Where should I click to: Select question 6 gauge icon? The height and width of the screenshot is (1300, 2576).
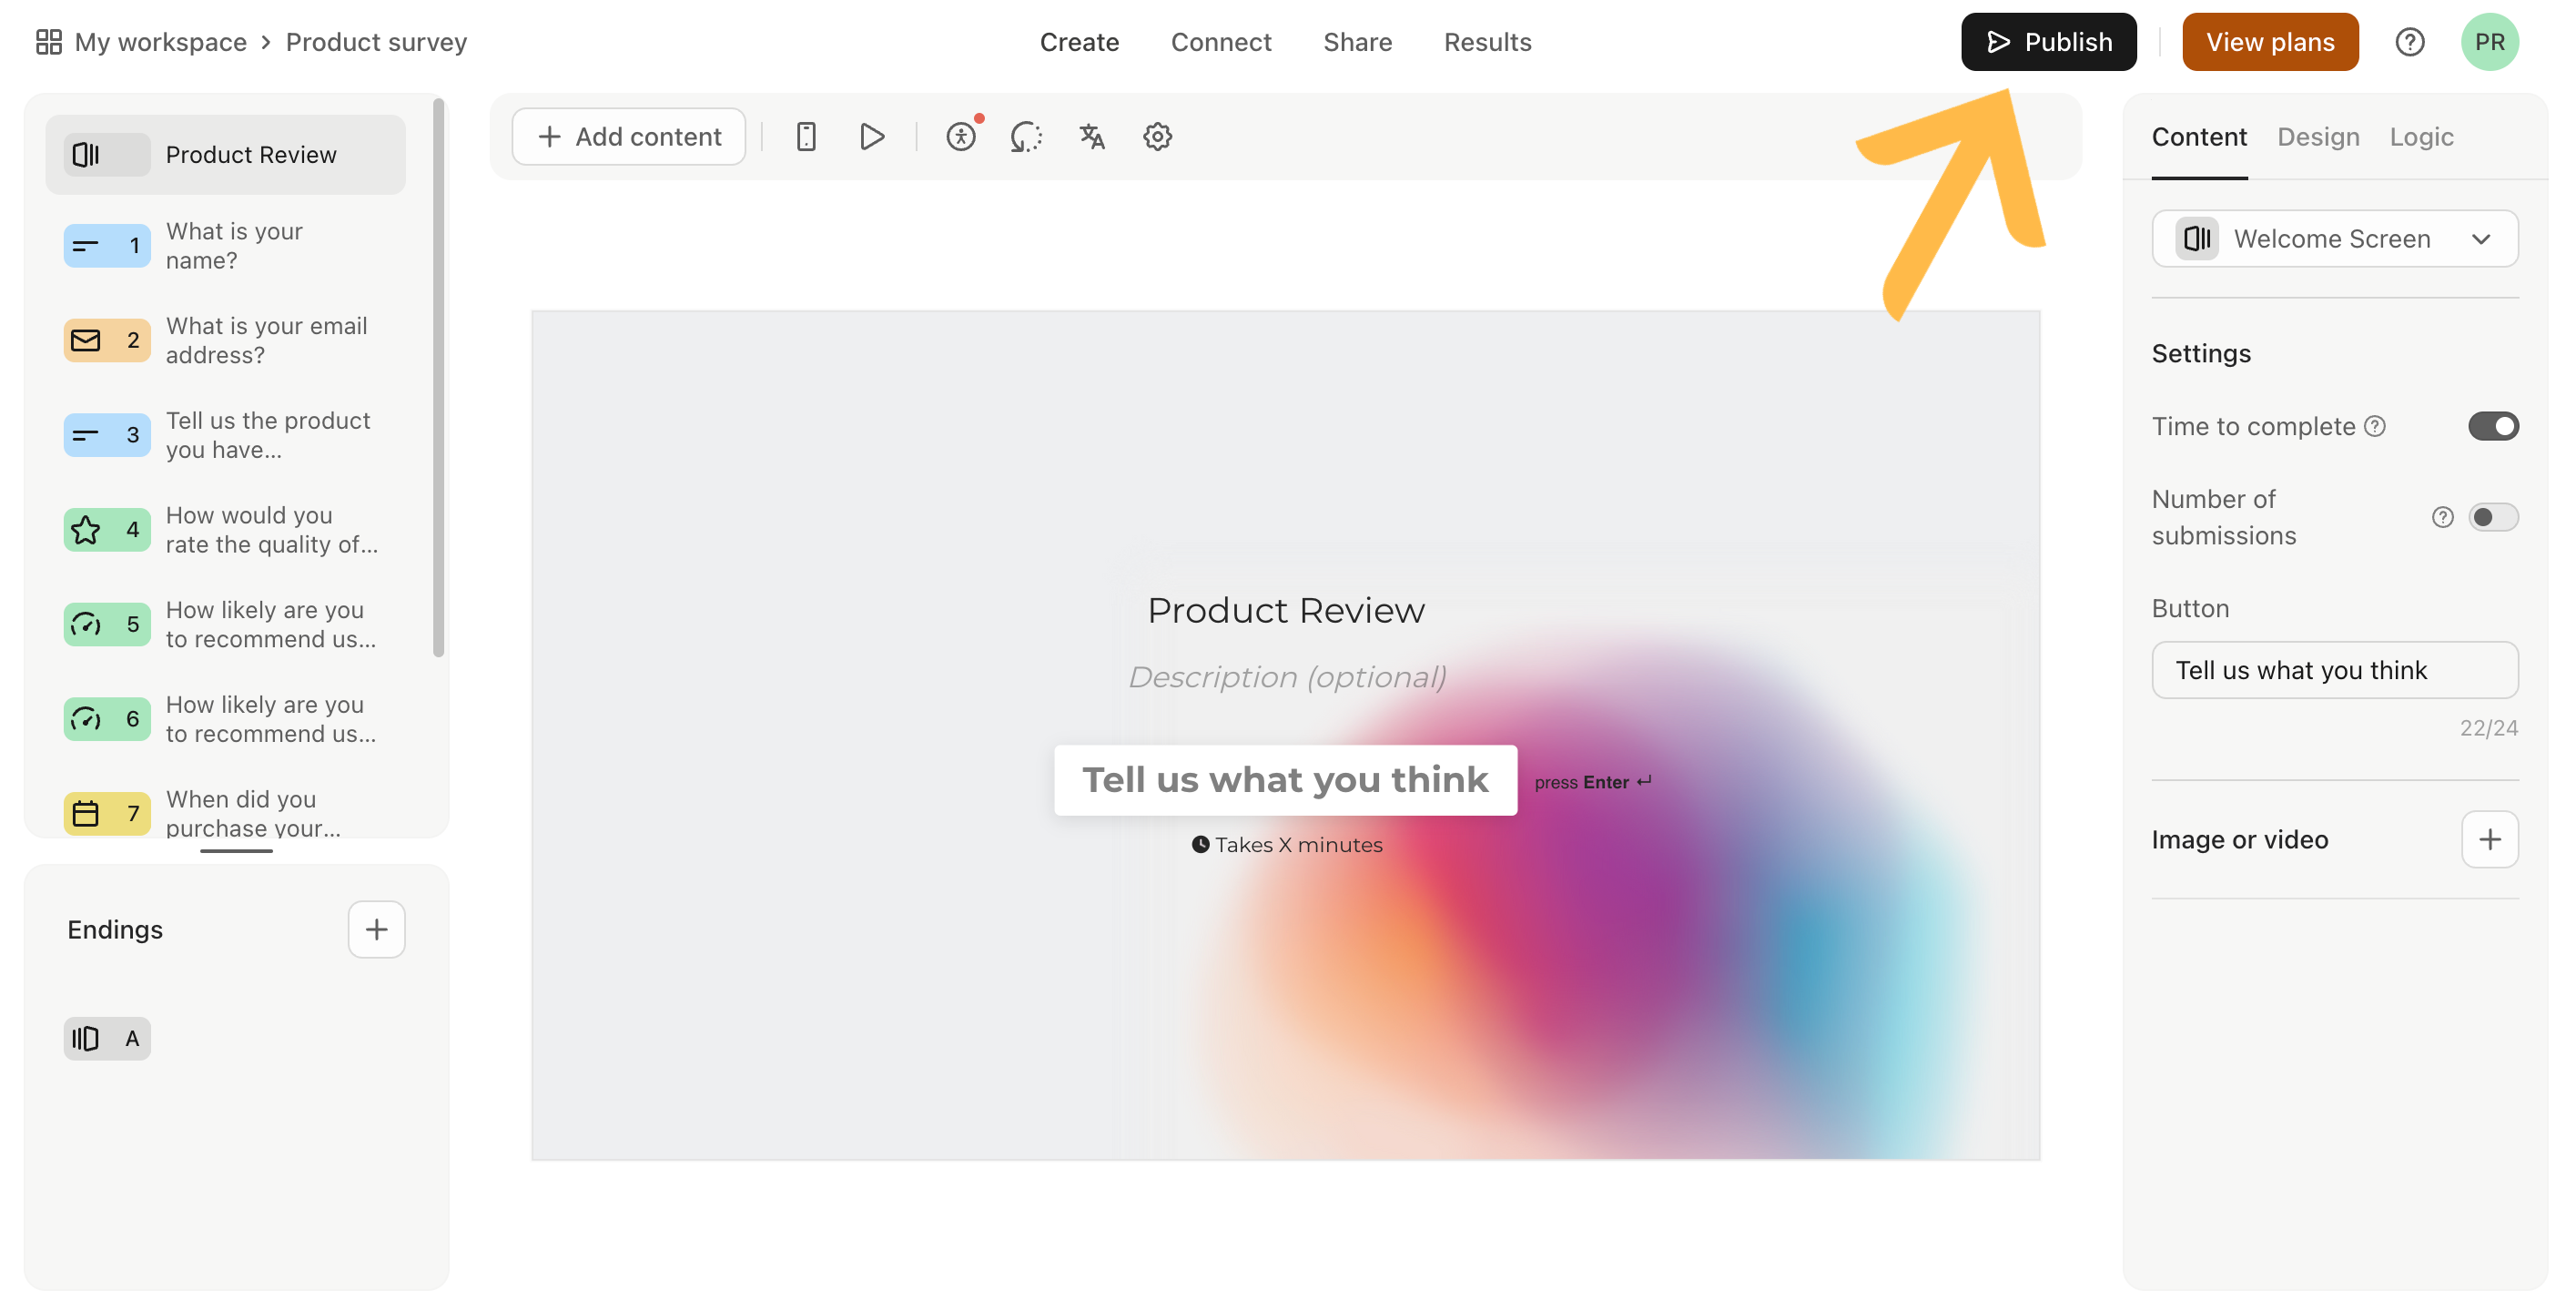[x=107, y=719]
